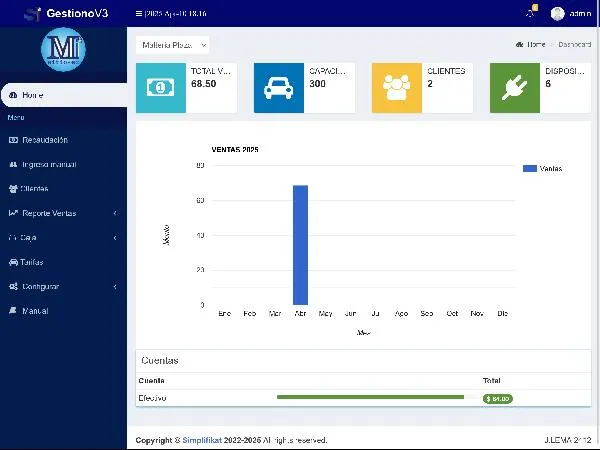Viewport: 600px width, 450px height.
Task: Open Recaudación from the sidebar menu
Action: click(44, 140)
